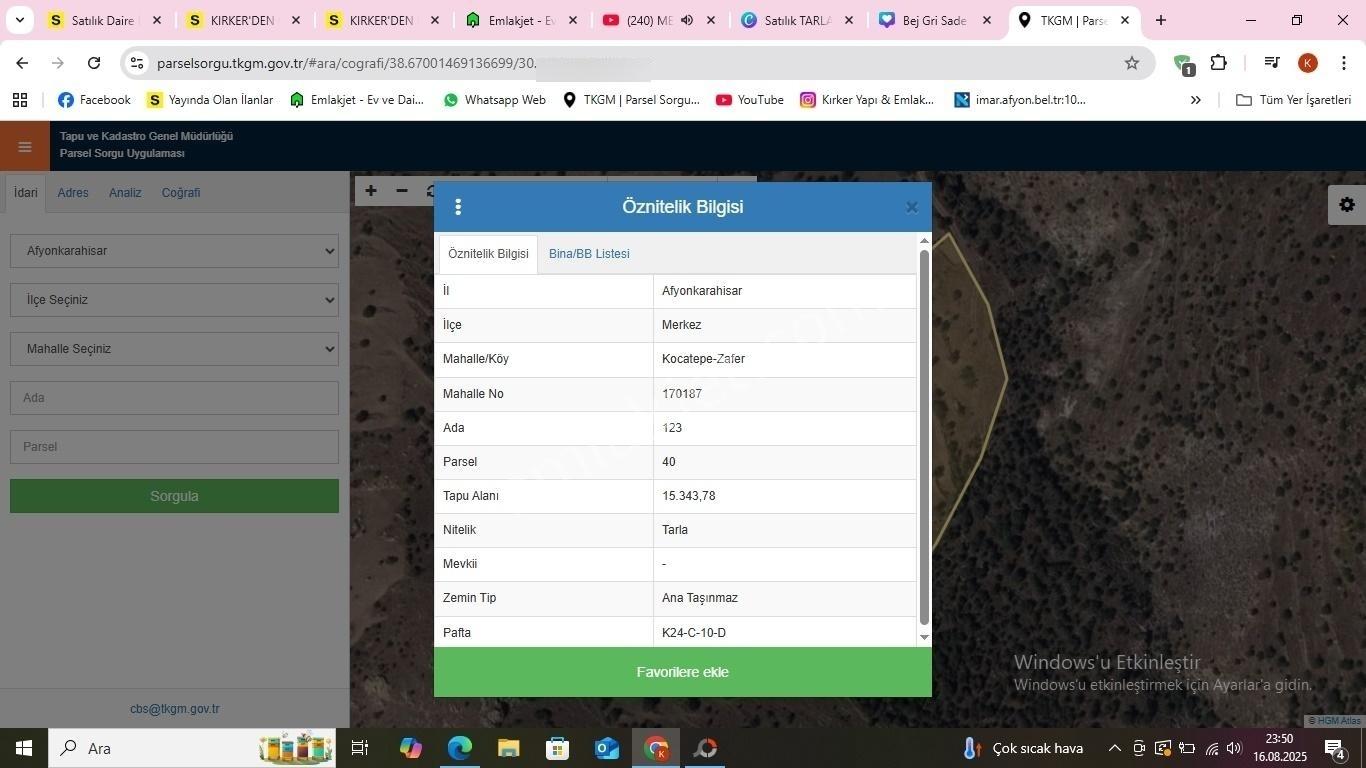The width and height of the screenshot is (1366, 768).
Task: Open the Chrome apps grid shortcut
Action: [x=20, y=100]
